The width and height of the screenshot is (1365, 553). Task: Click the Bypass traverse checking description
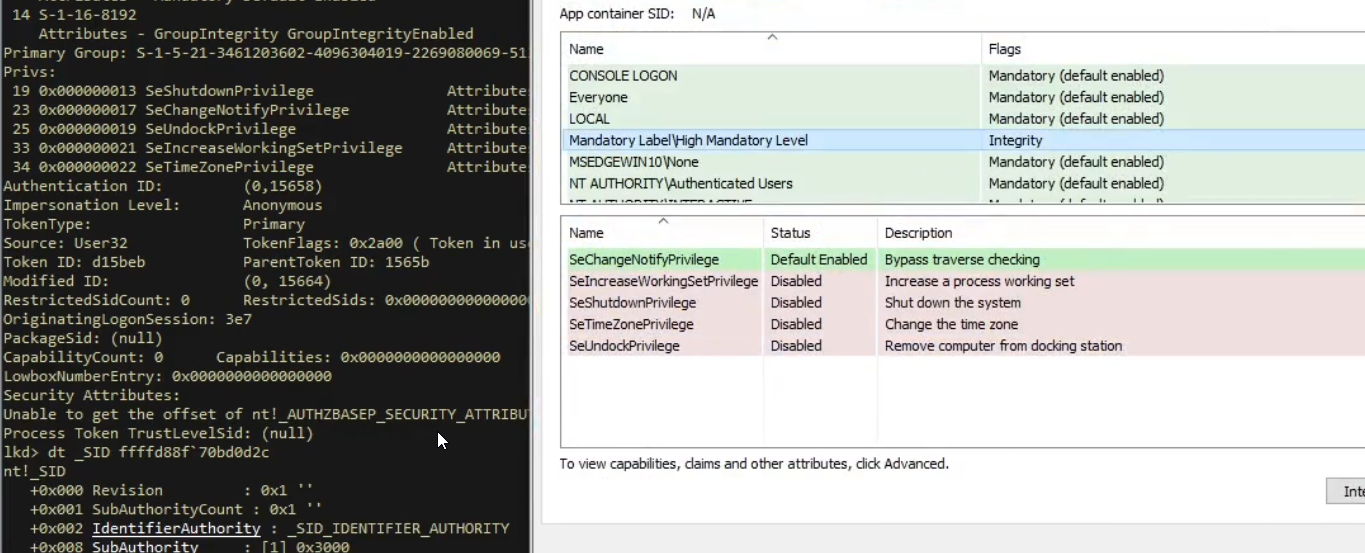[x=962, y=260]
